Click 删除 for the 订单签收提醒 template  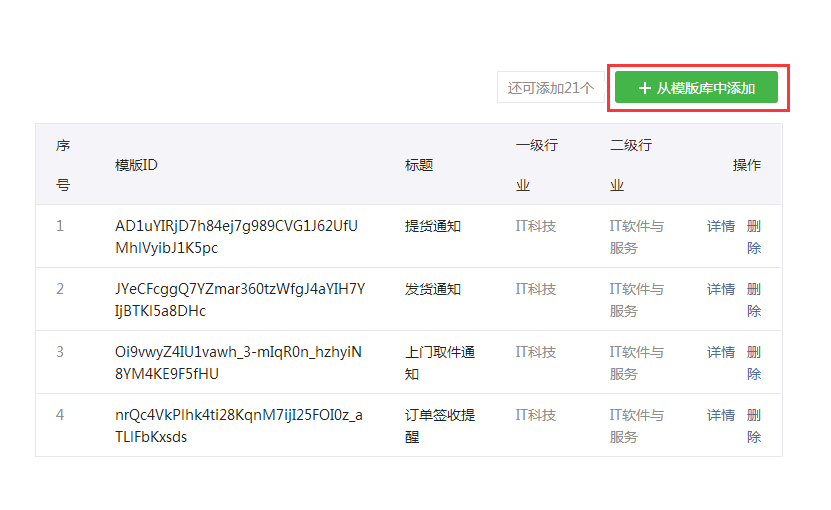(754, 426)
